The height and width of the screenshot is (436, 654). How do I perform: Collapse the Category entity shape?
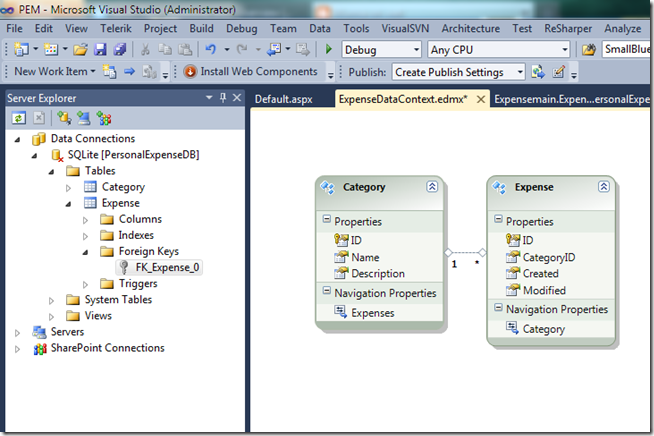click(x=432, y=186)
